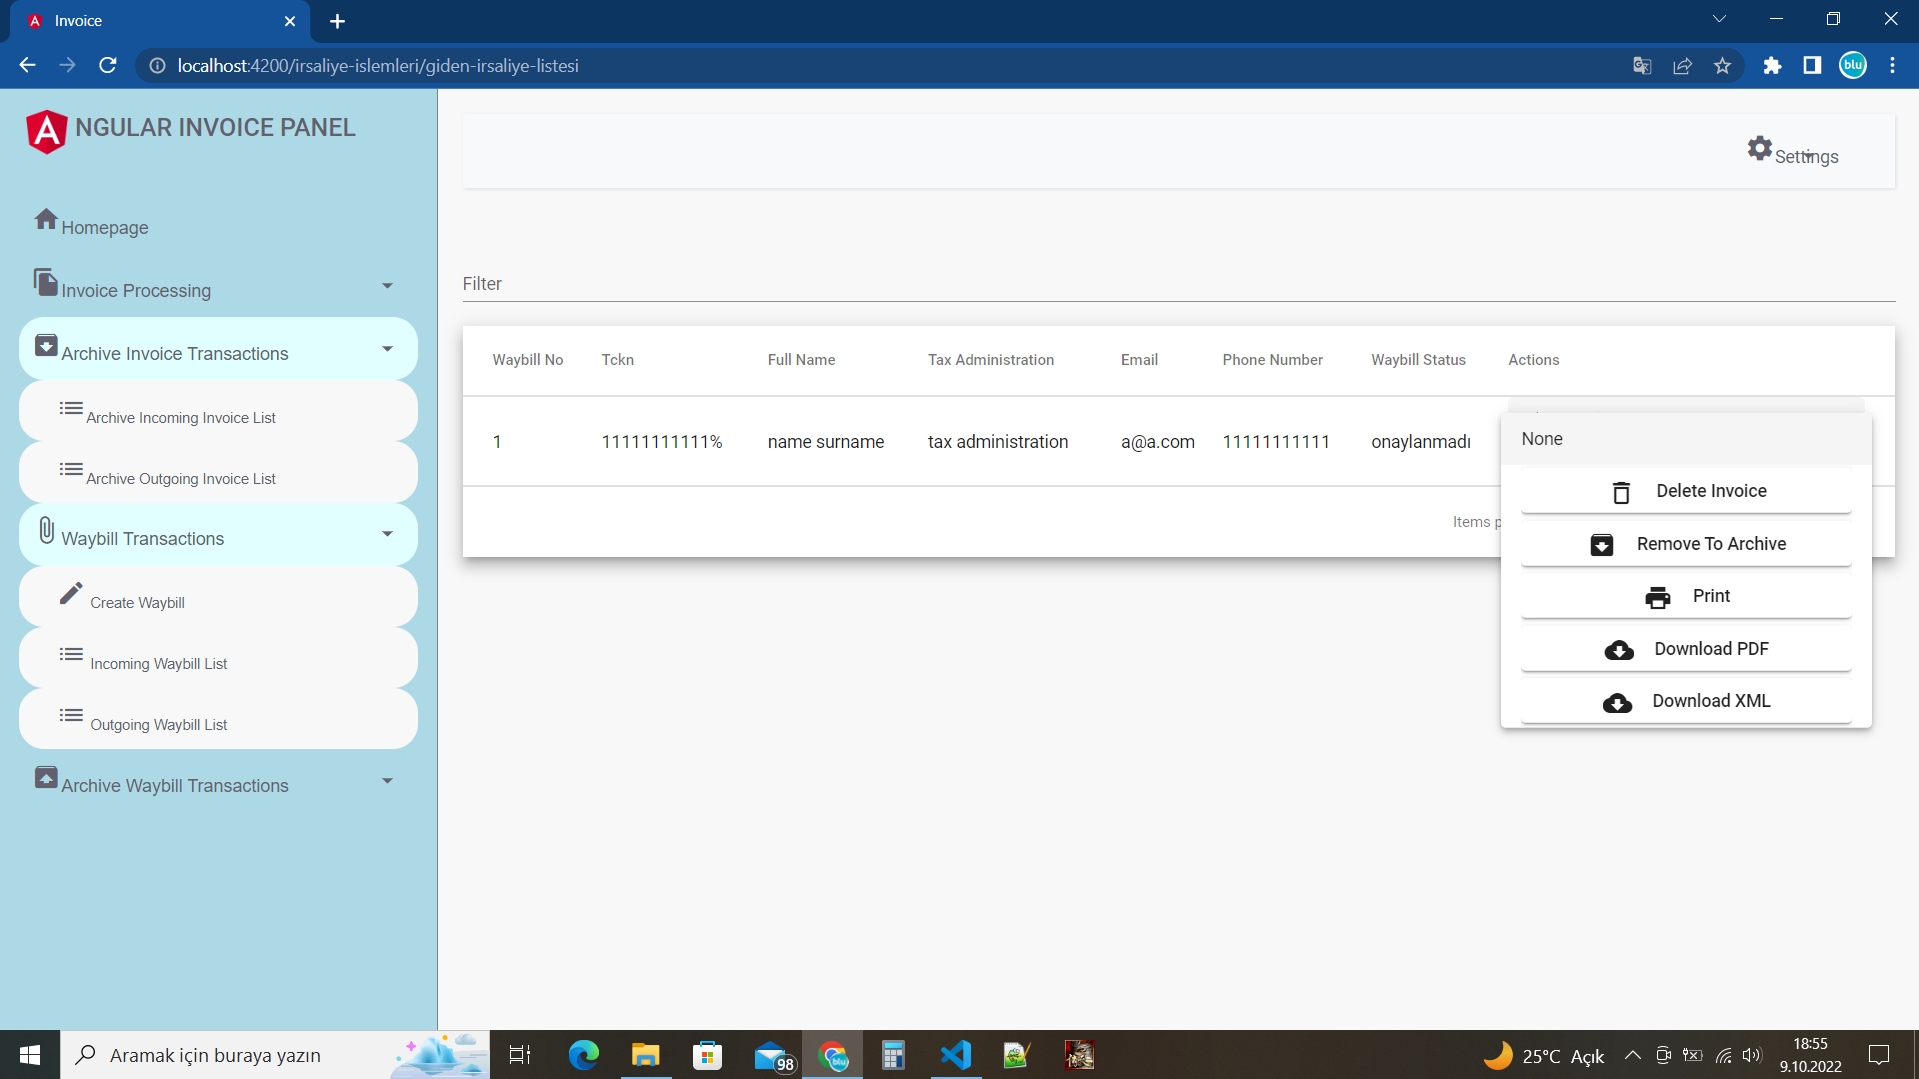The image size is (1919, 1079).
Task: Go to Homepage link in sidebar
Action: (105, 228)
